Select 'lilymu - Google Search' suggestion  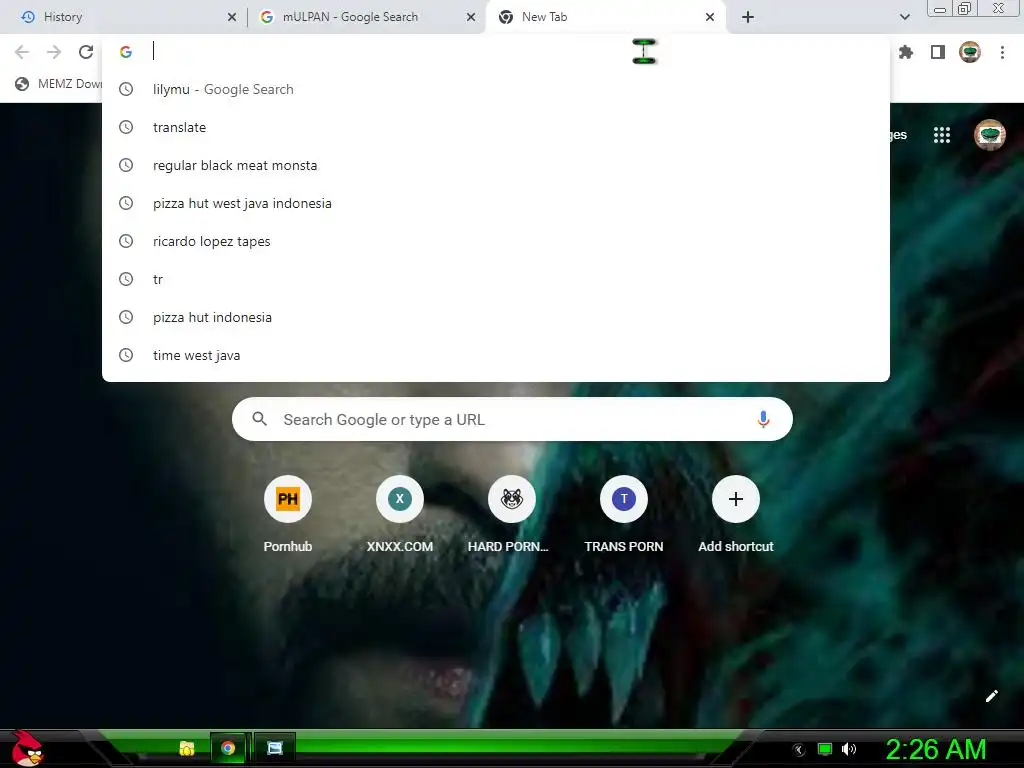[x=496, y=89]
